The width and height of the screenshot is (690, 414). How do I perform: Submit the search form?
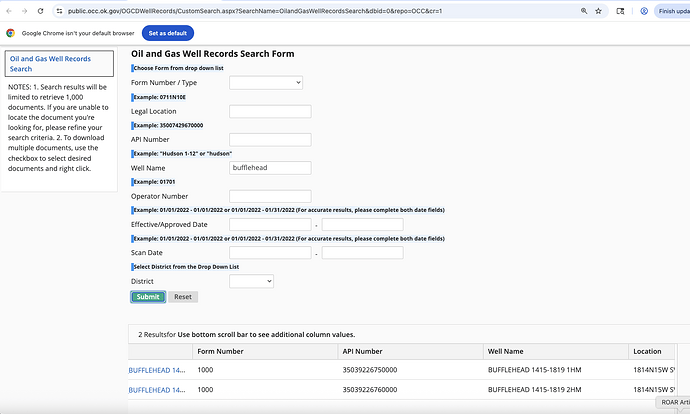coord(148,297)
